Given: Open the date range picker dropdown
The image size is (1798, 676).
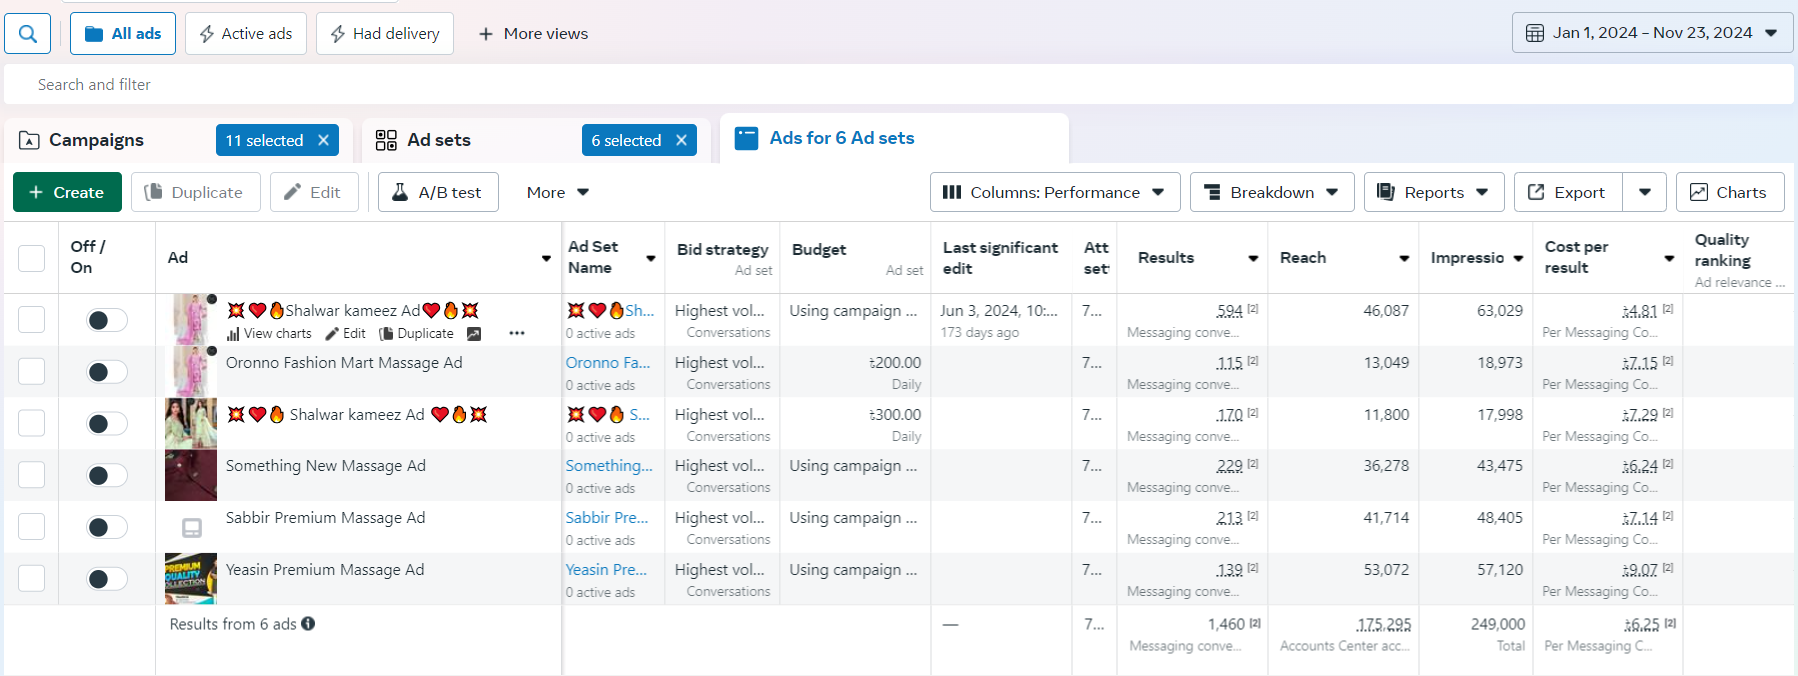Looking at the screenshot, I should pyautogui.click(x=1652, y=33).
